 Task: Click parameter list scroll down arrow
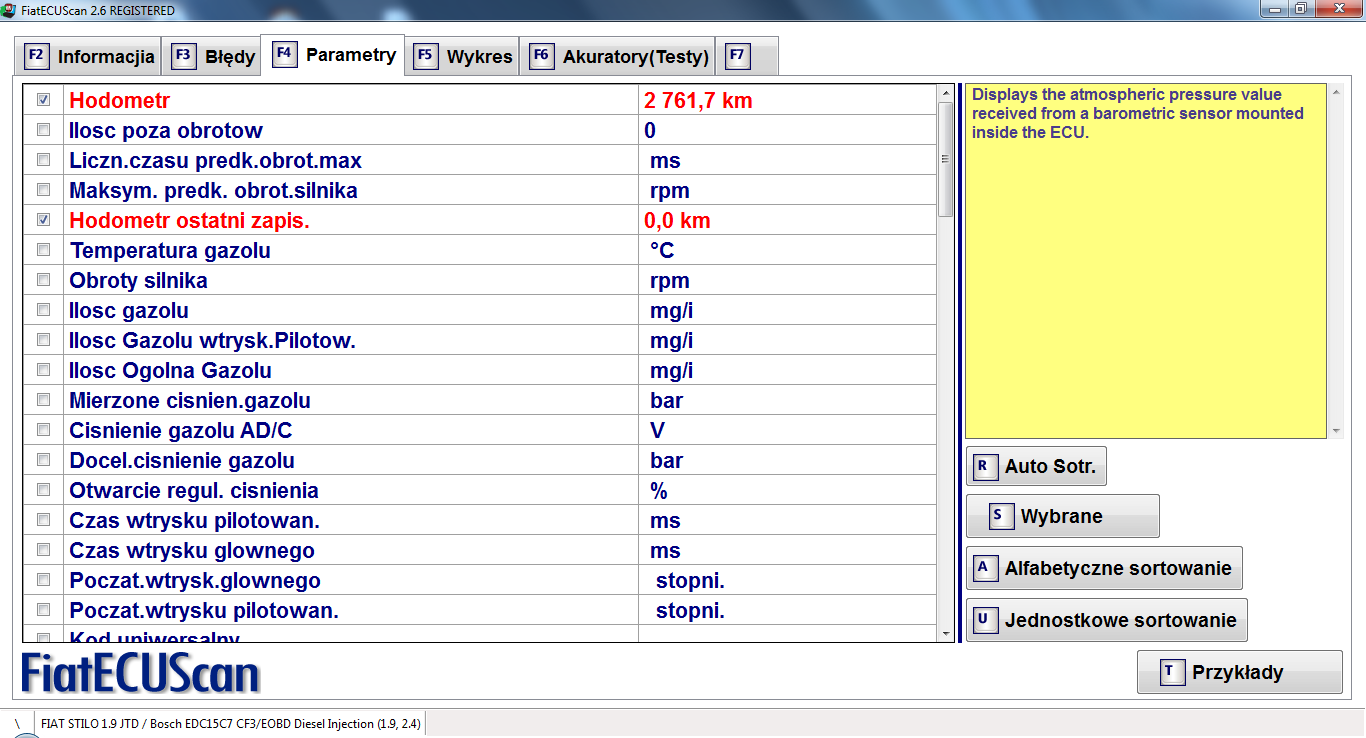click(946, 633)
